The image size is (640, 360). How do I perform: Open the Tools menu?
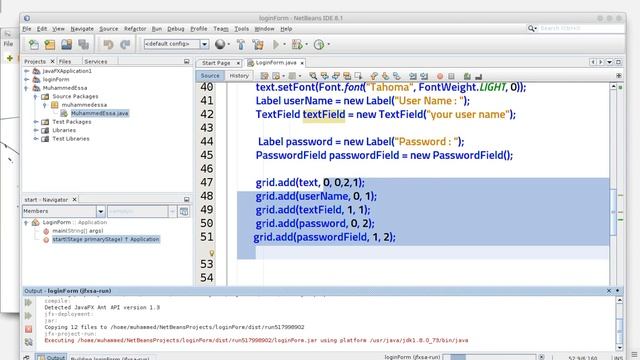pyautogui.click(x=241, y=29)
